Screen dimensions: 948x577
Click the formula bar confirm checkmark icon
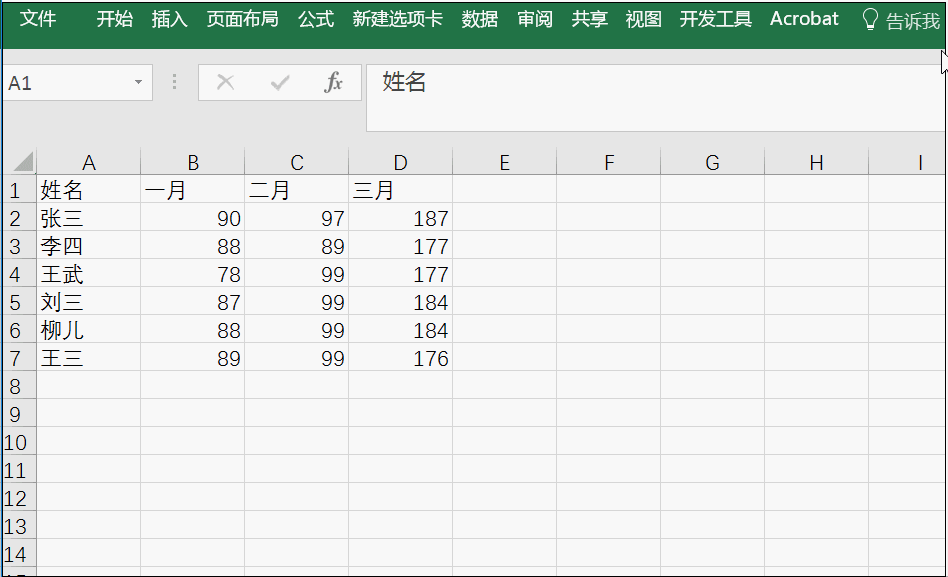click(279, 82)
